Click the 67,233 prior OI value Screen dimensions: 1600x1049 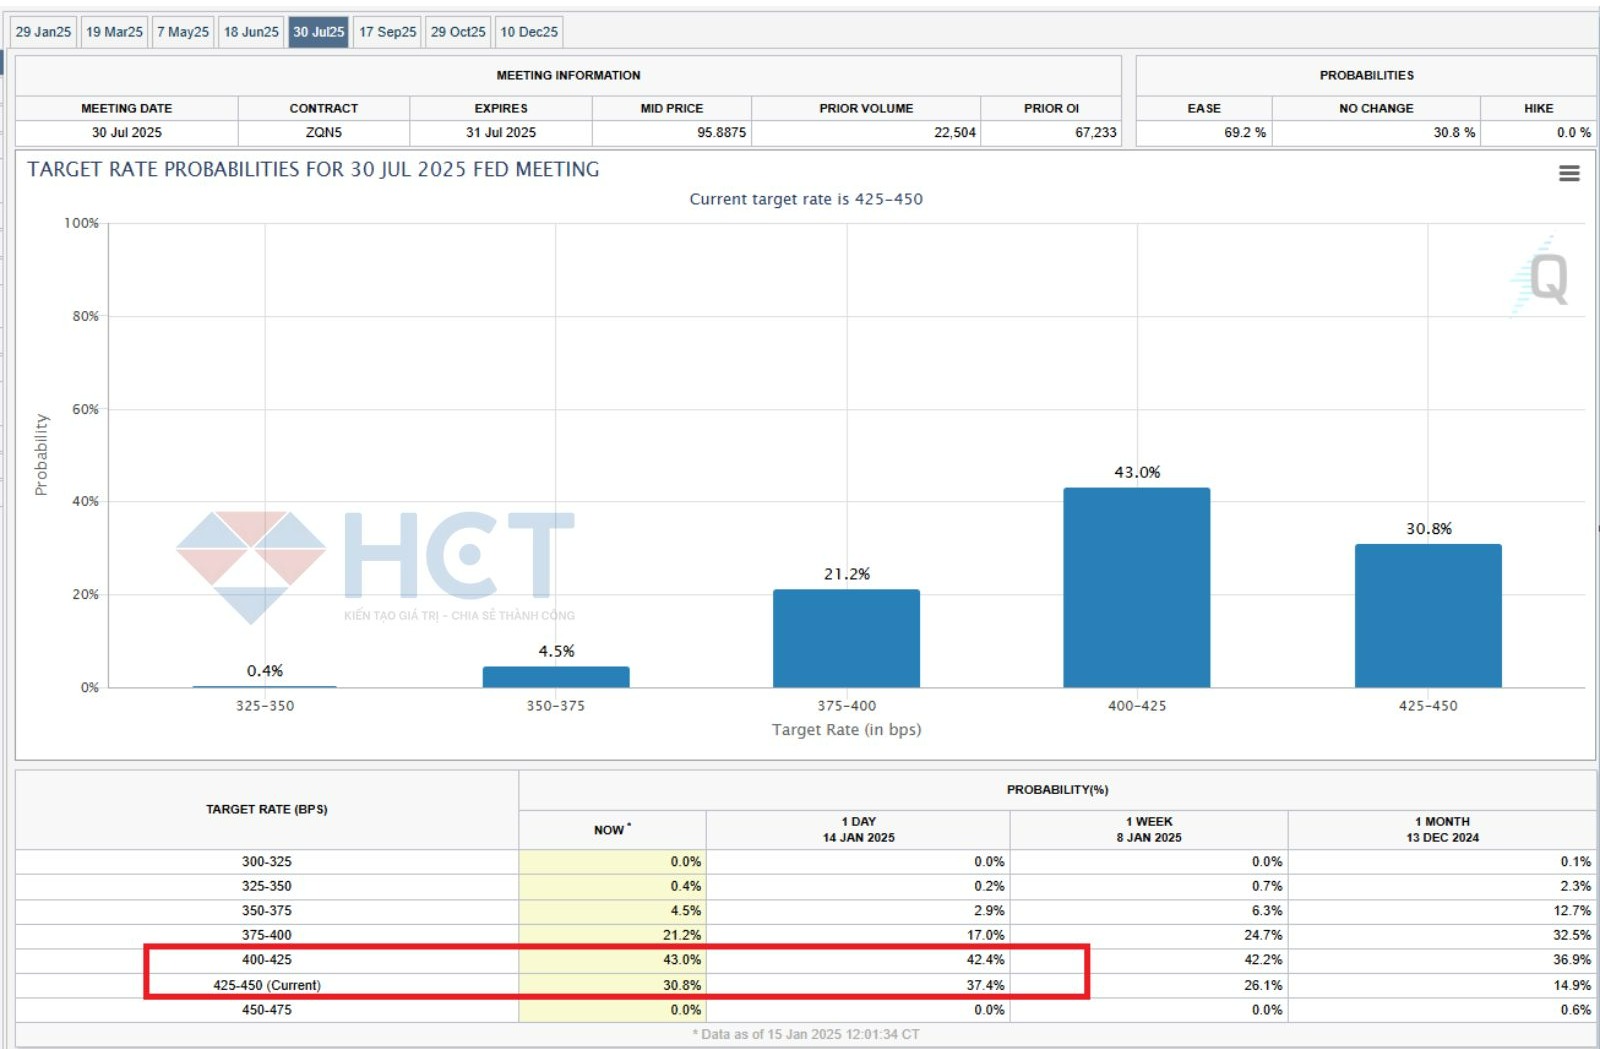point(1096,132)
